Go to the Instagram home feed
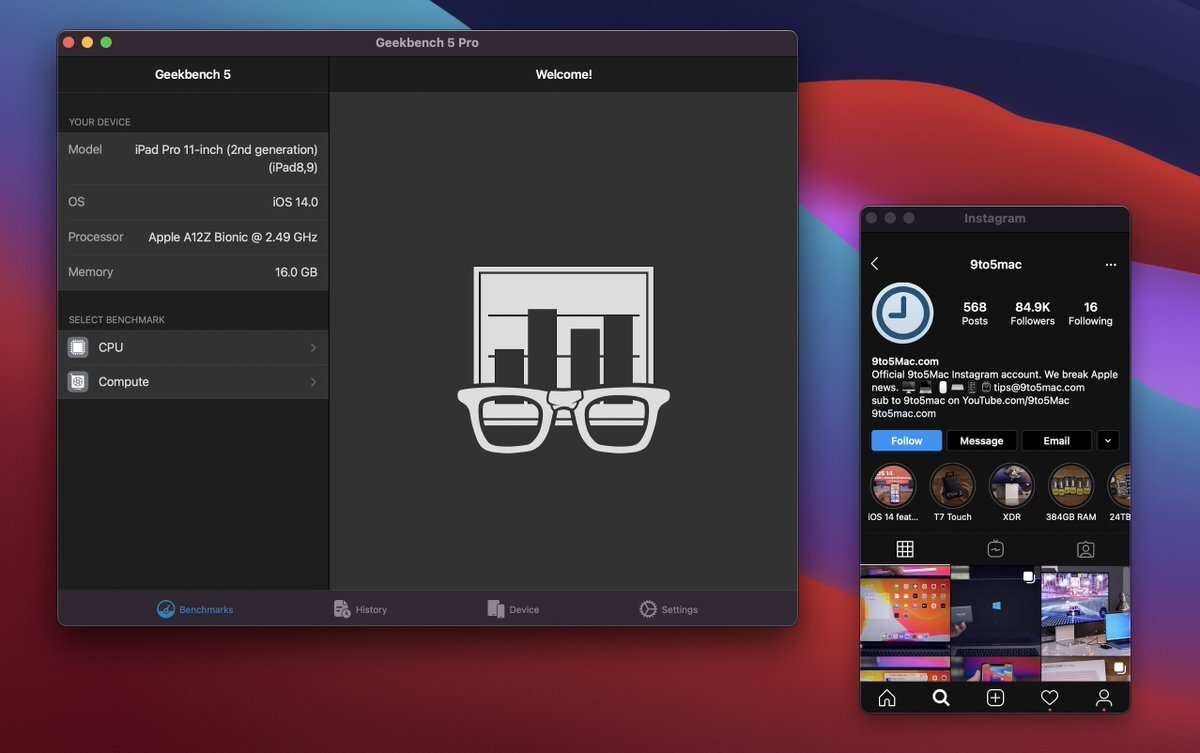 tap(887, 698)
